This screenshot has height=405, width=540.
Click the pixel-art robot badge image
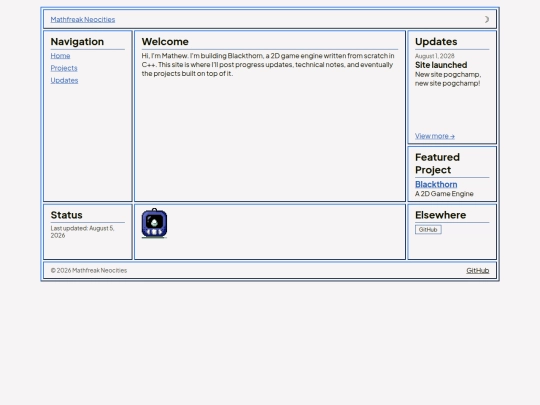click(154, 223)
